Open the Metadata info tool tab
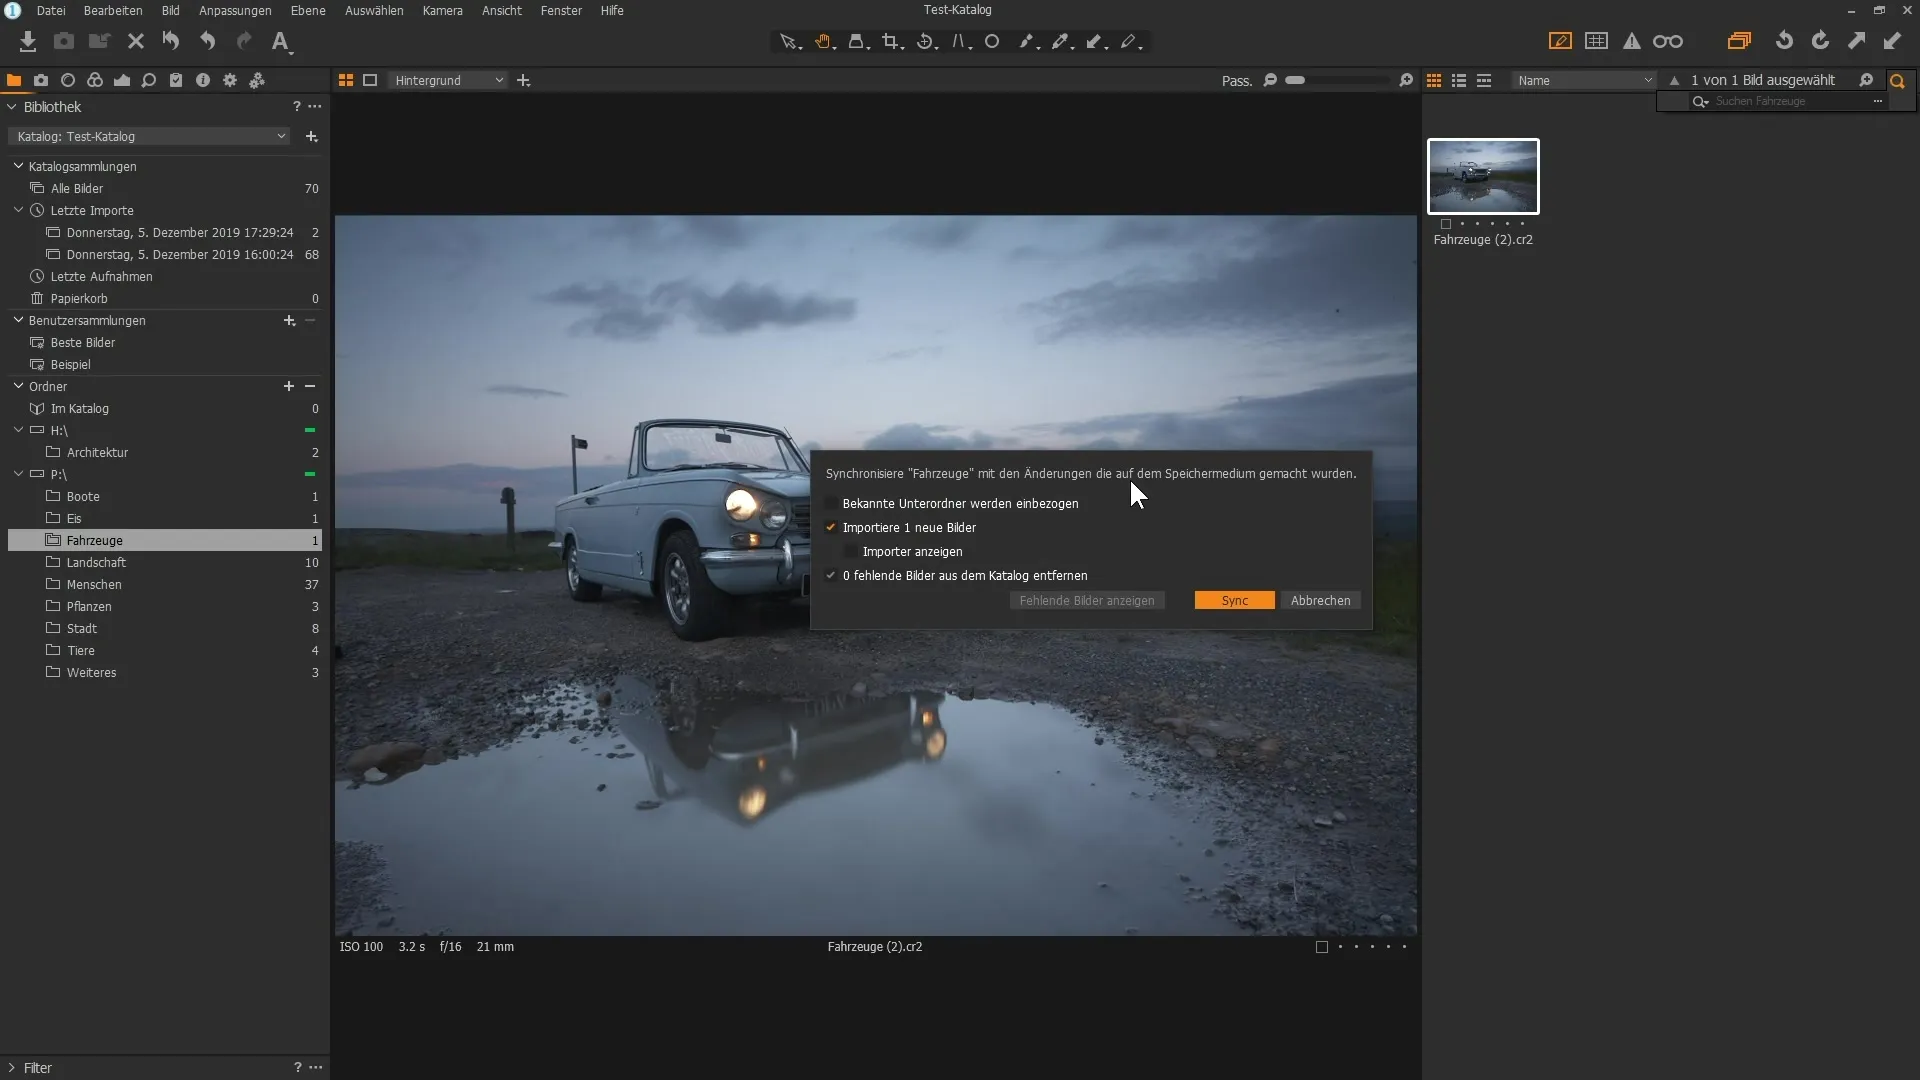 tap(203, 80)
